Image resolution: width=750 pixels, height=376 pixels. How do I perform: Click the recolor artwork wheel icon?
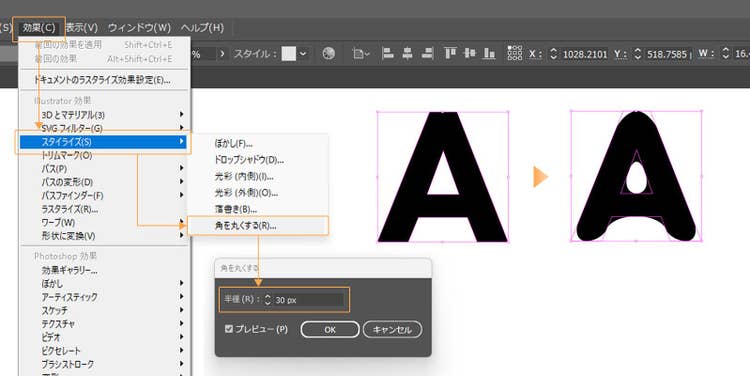[329, 54]
